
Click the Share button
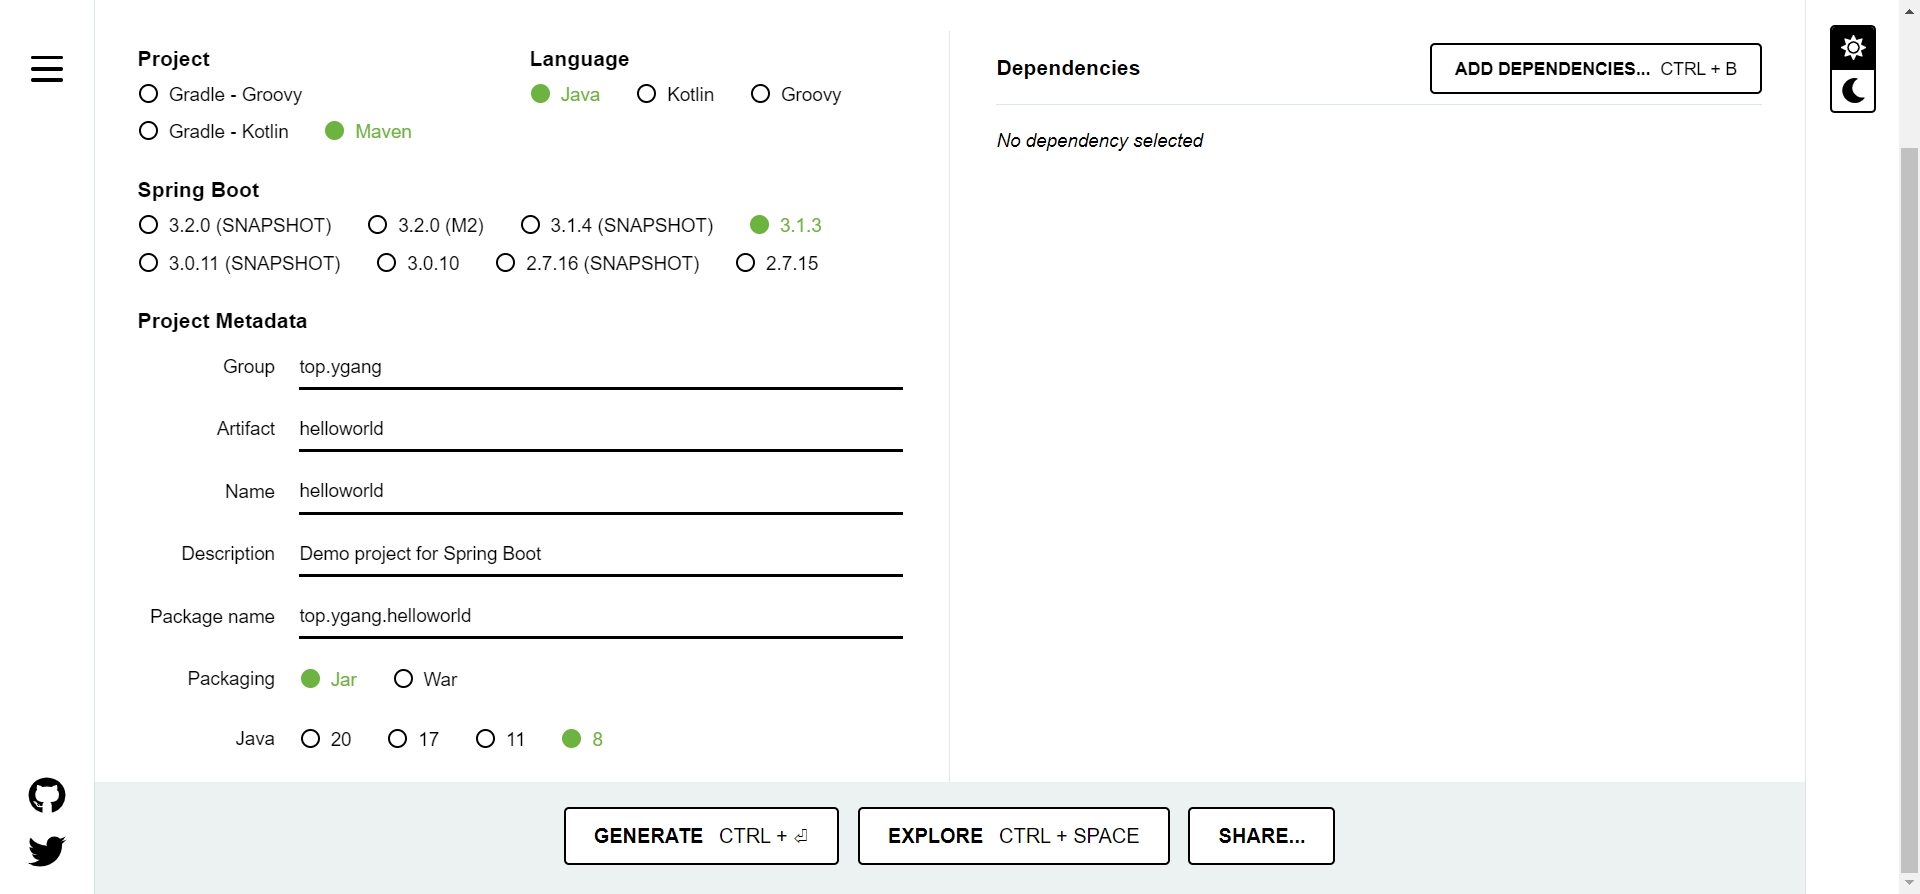pos(1261,836)
